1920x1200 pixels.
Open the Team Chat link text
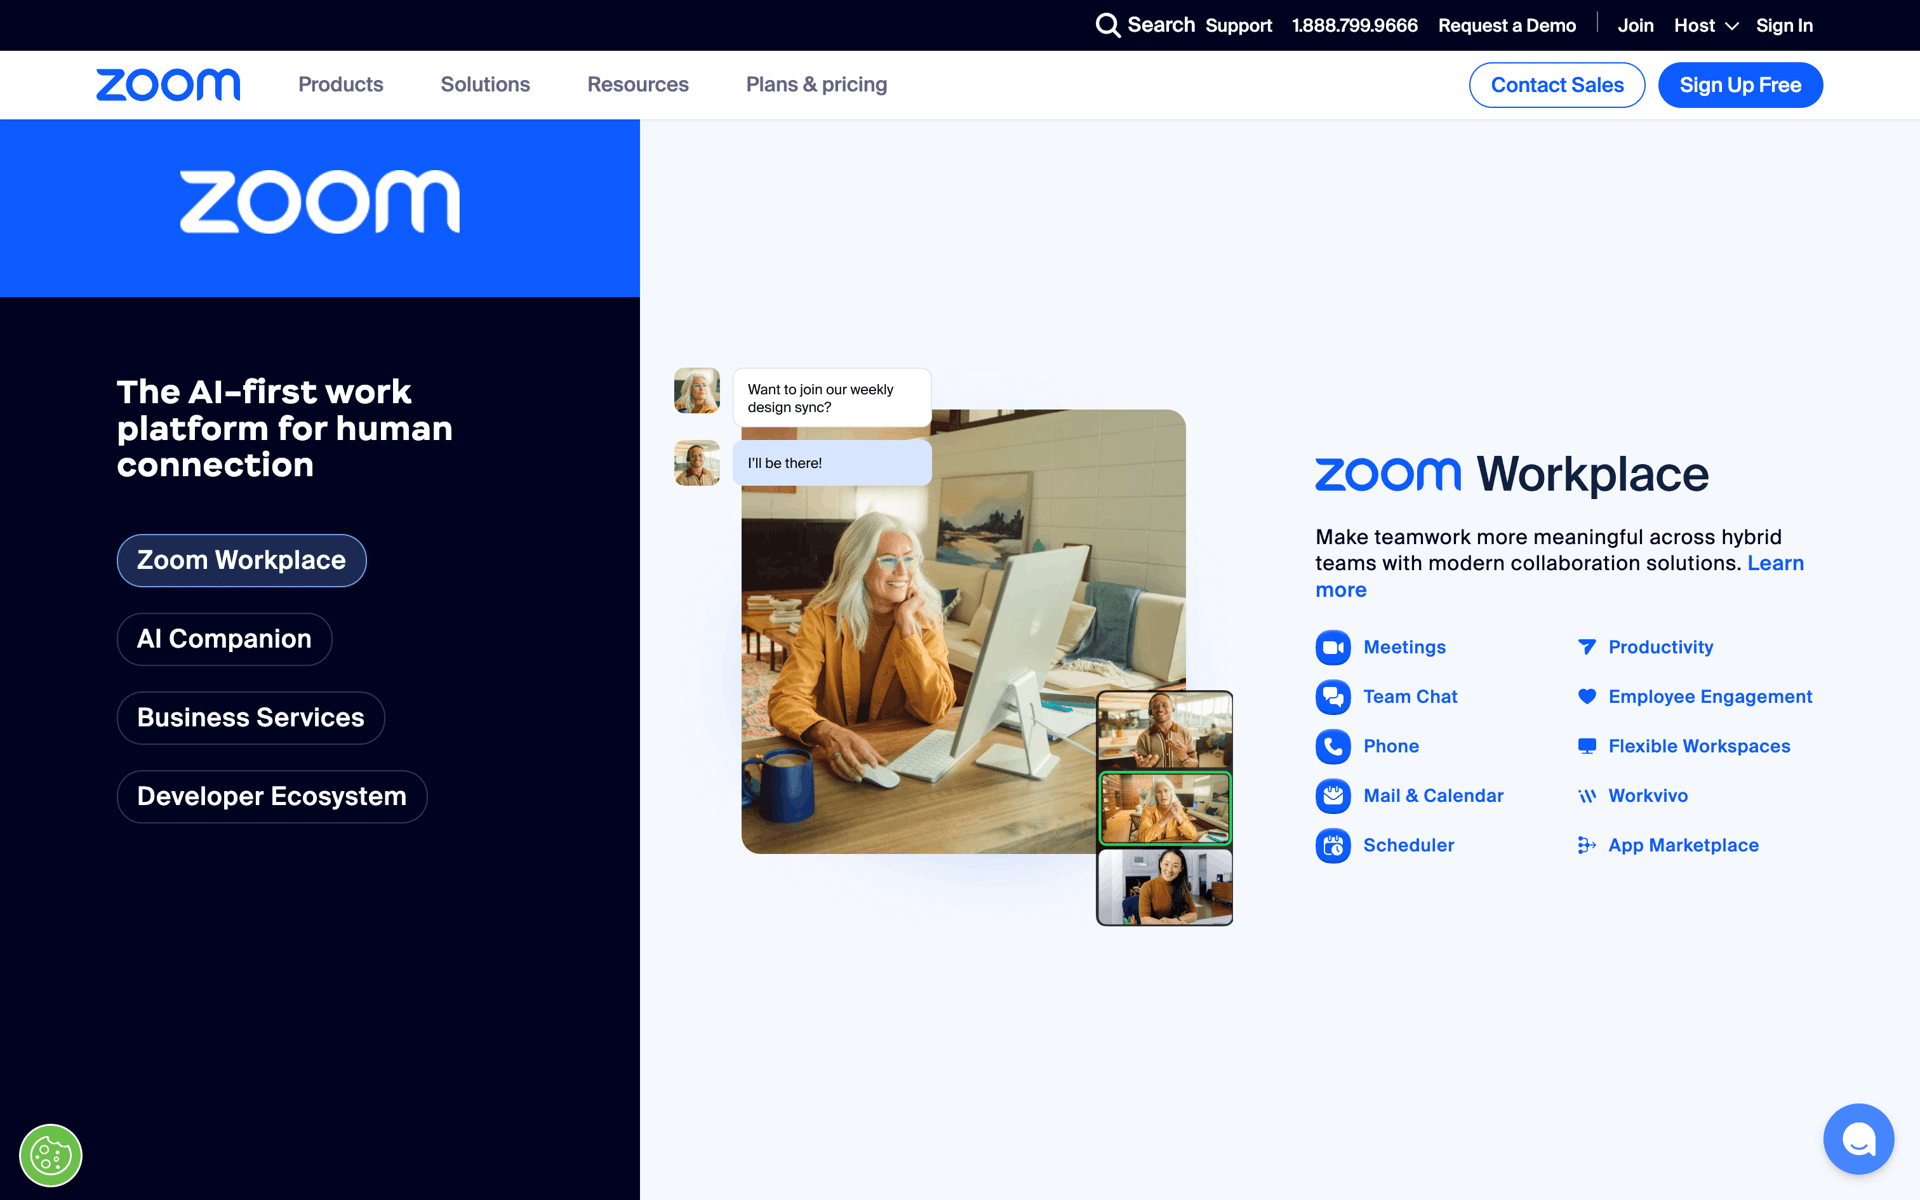[x=1410, y=697]
